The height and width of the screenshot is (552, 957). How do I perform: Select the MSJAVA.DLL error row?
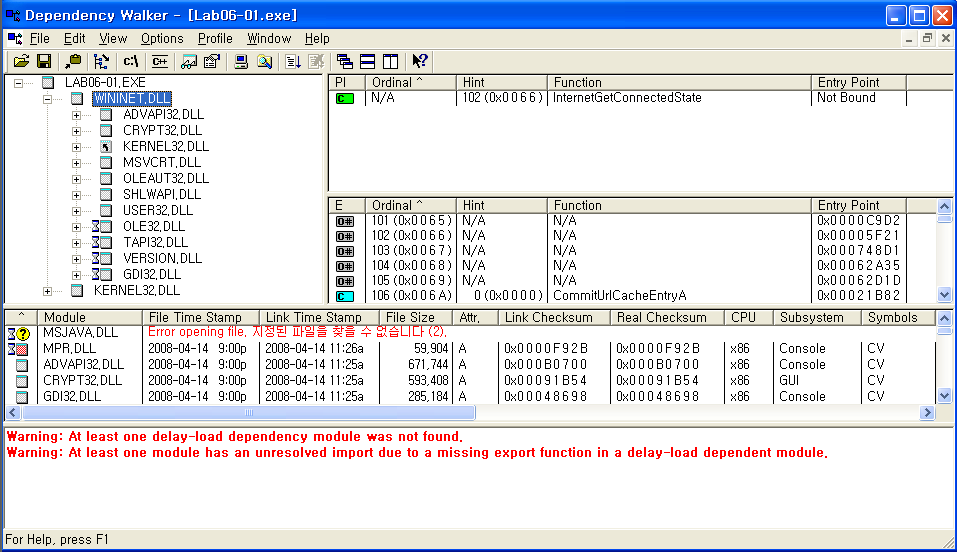tap(470, 333)
